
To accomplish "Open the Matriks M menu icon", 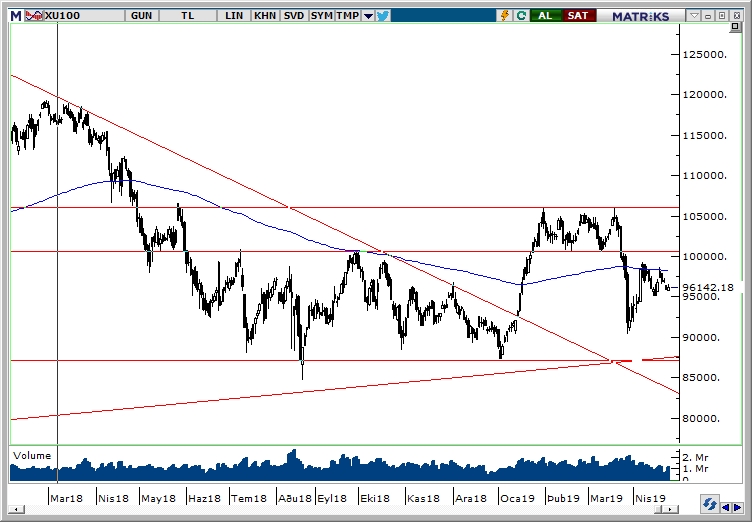I will (x=16, y=16).
